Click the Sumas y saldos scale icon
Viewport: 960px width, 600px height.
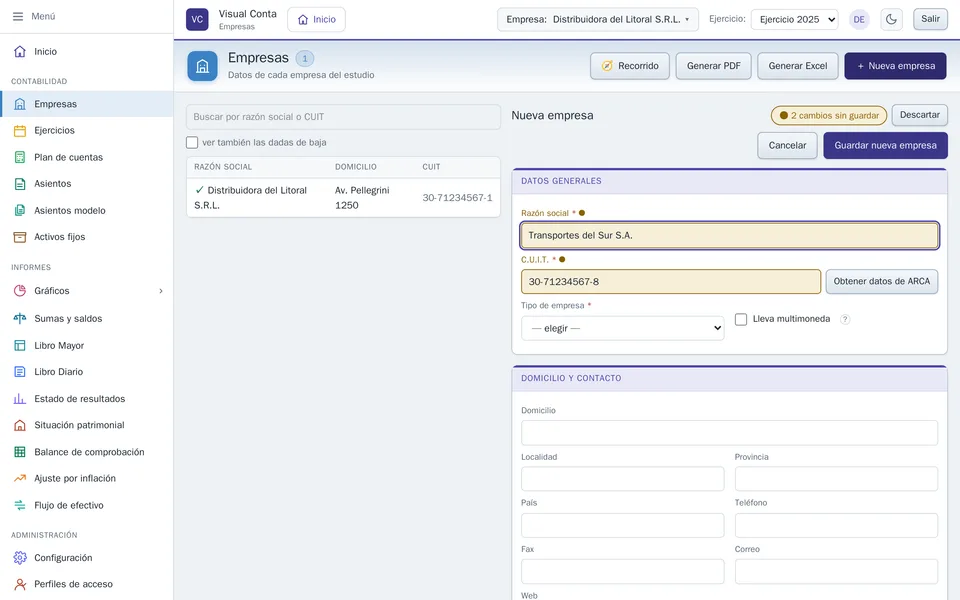click(x=20, y=318)
